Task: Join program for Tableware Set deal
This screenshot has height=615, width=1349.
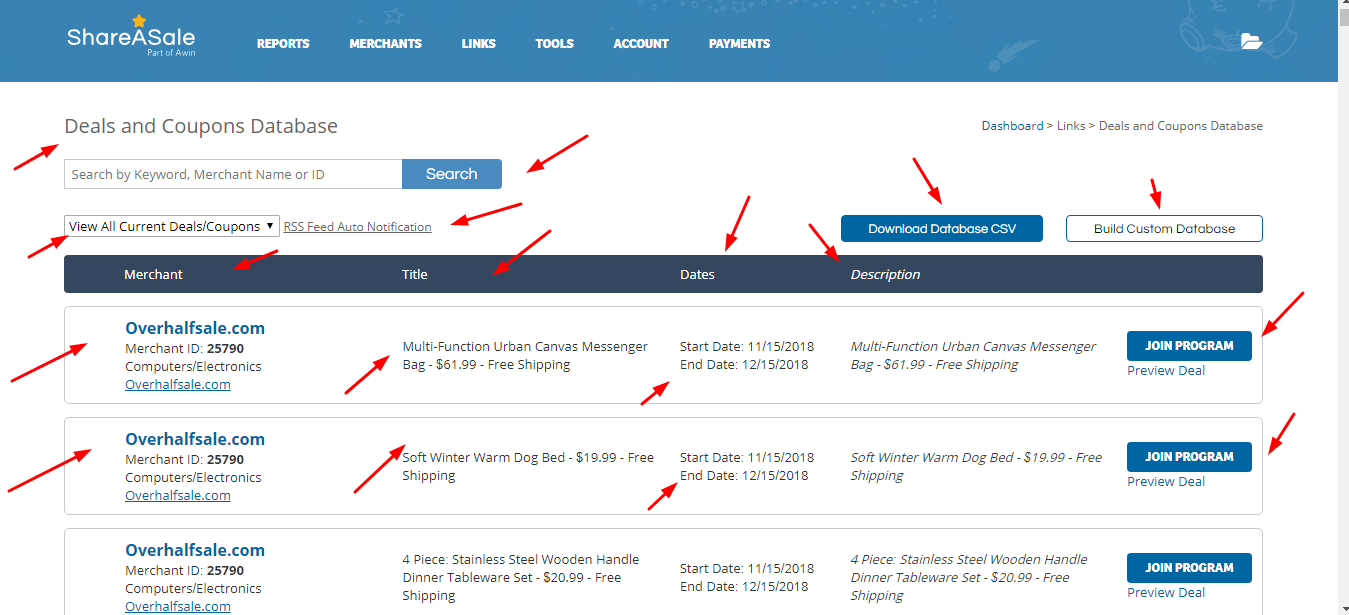Action: tap(1189, 568)
